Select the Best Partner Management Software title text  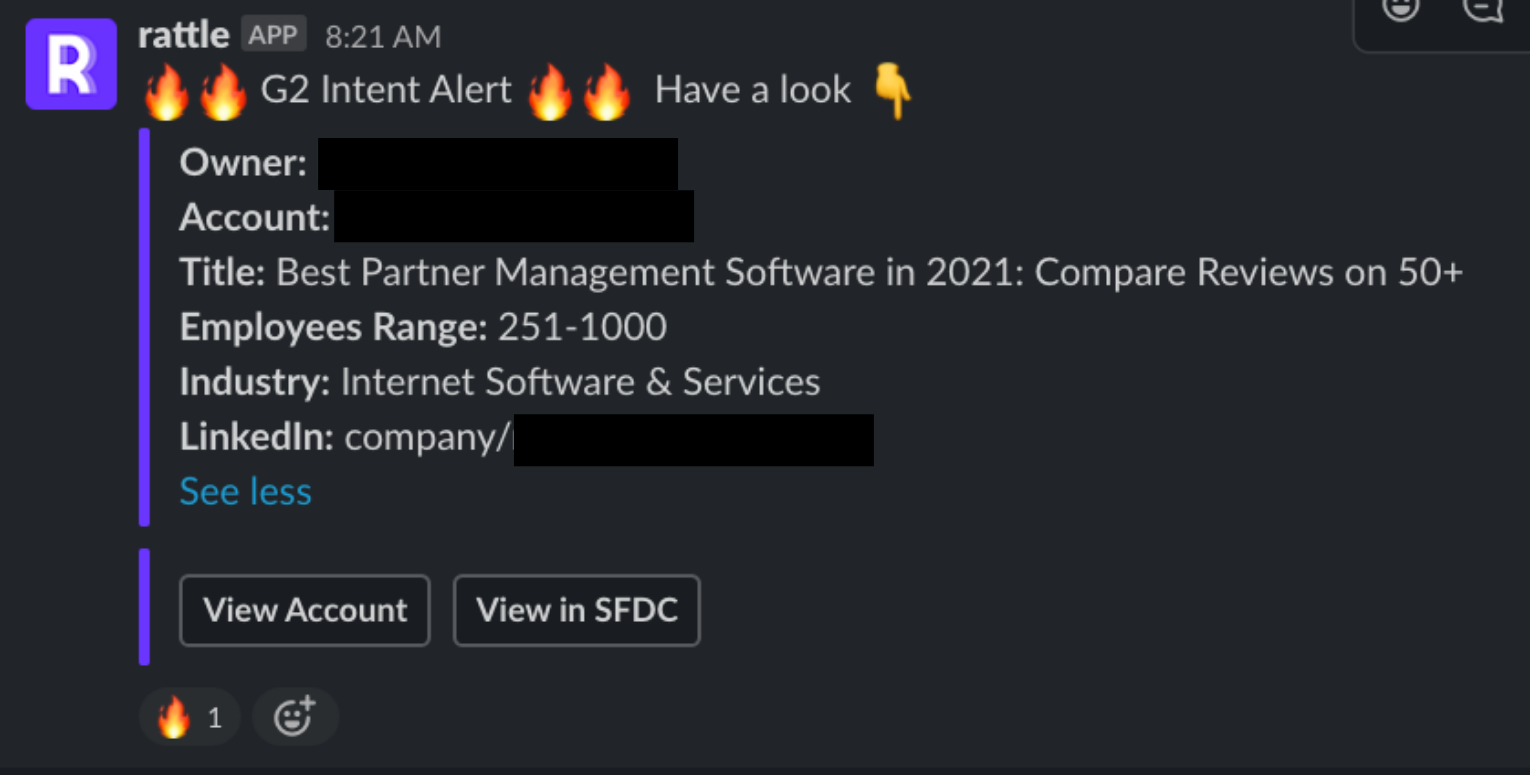869,272
